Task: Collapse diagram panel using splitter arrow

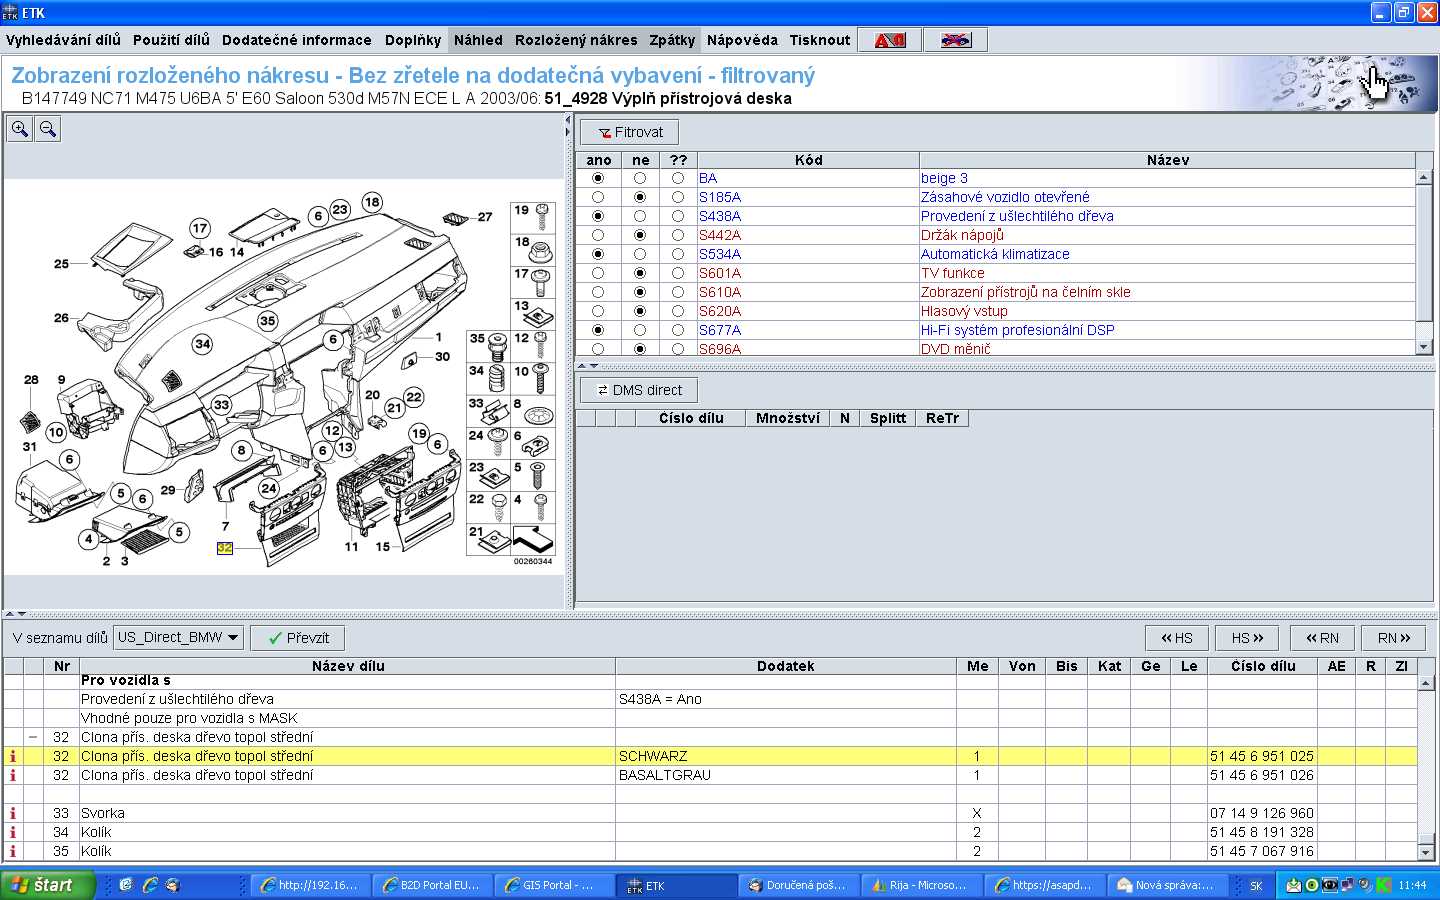Action: (568, 120)
